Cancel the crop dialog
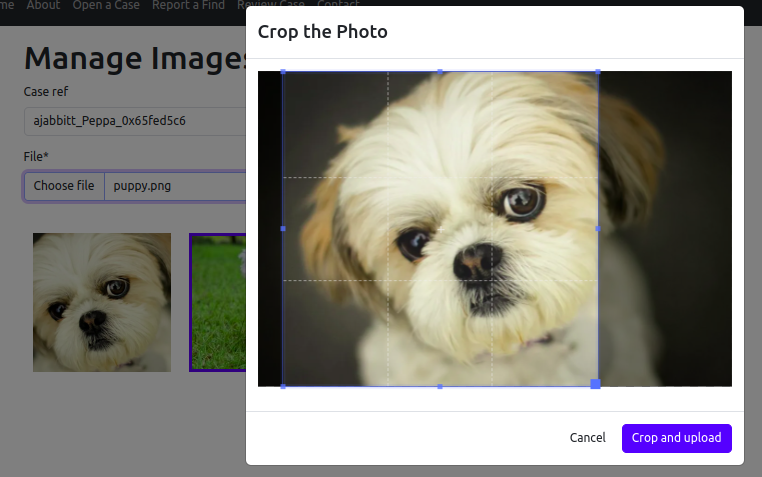Screen dimensions: 762x477 pyautogui.click(x=588, y=438)
